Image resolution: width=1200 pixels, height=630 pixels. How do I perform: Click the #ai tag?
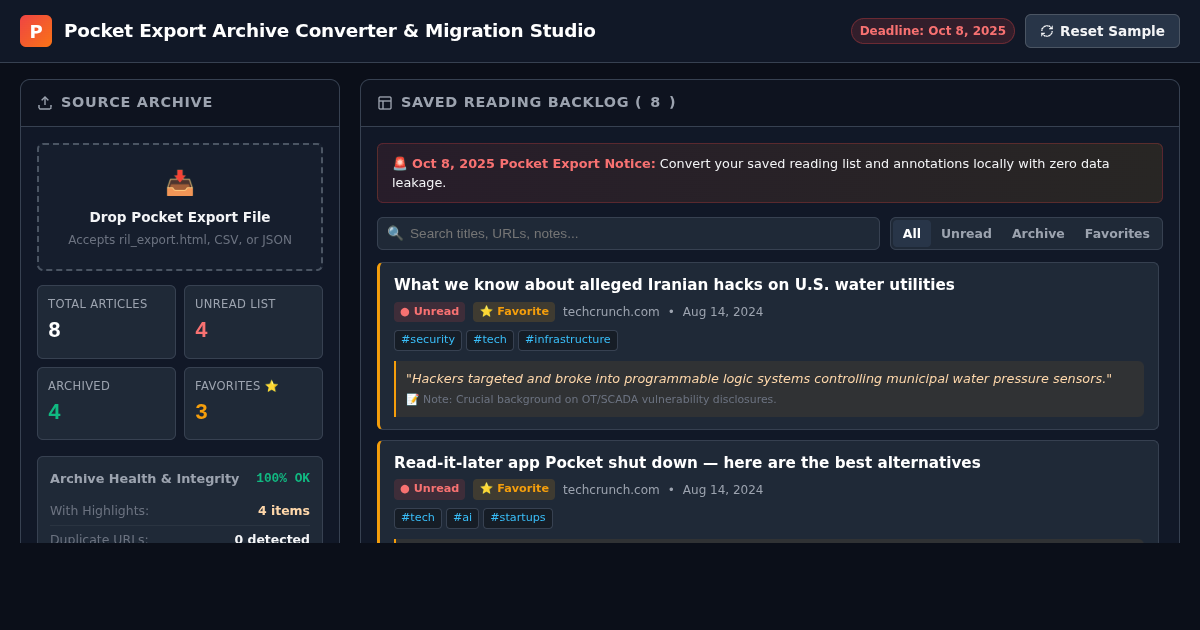(462, 518)
